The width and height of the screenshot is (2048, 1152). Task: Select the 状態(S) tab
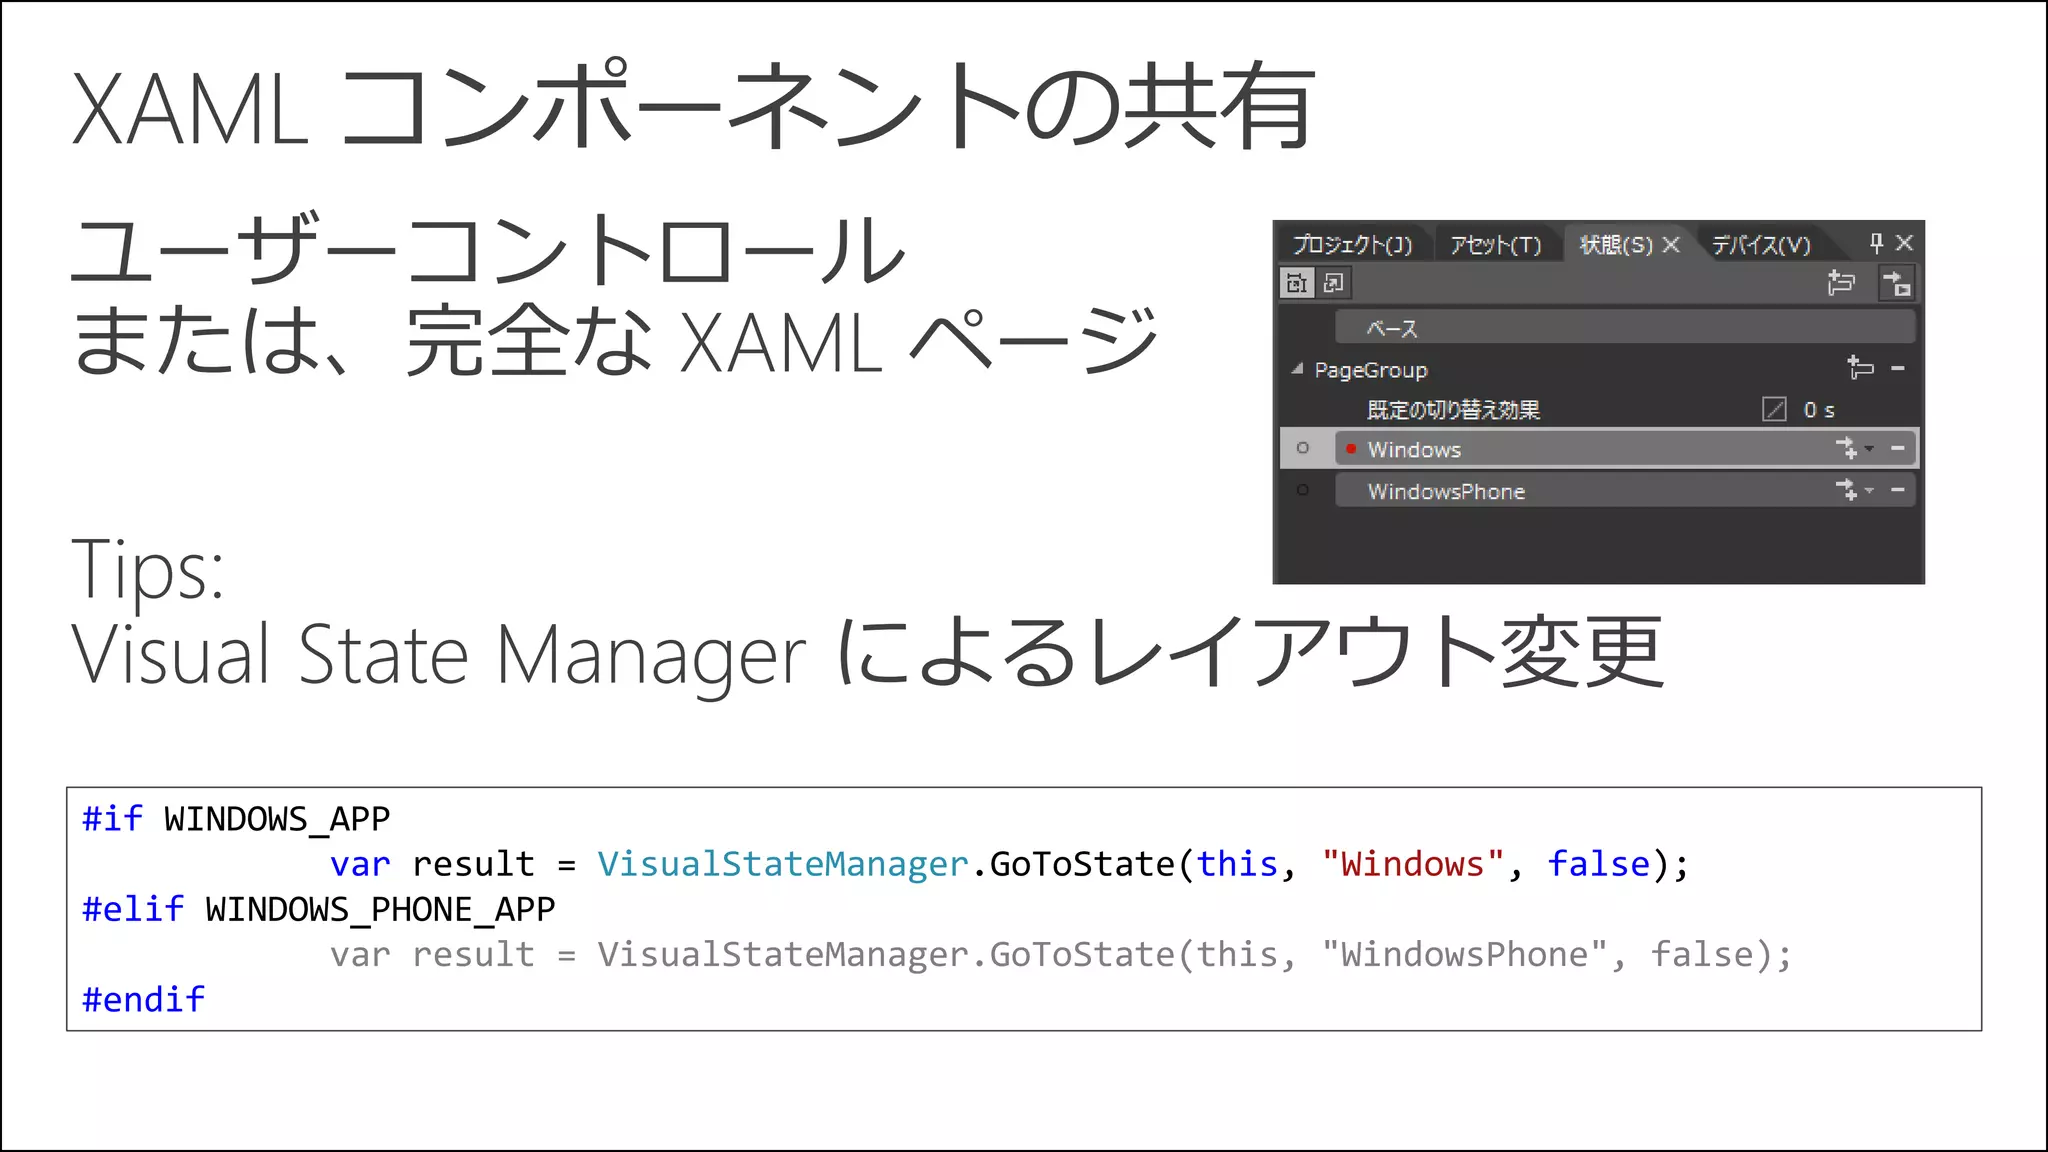click(1616, 245)
